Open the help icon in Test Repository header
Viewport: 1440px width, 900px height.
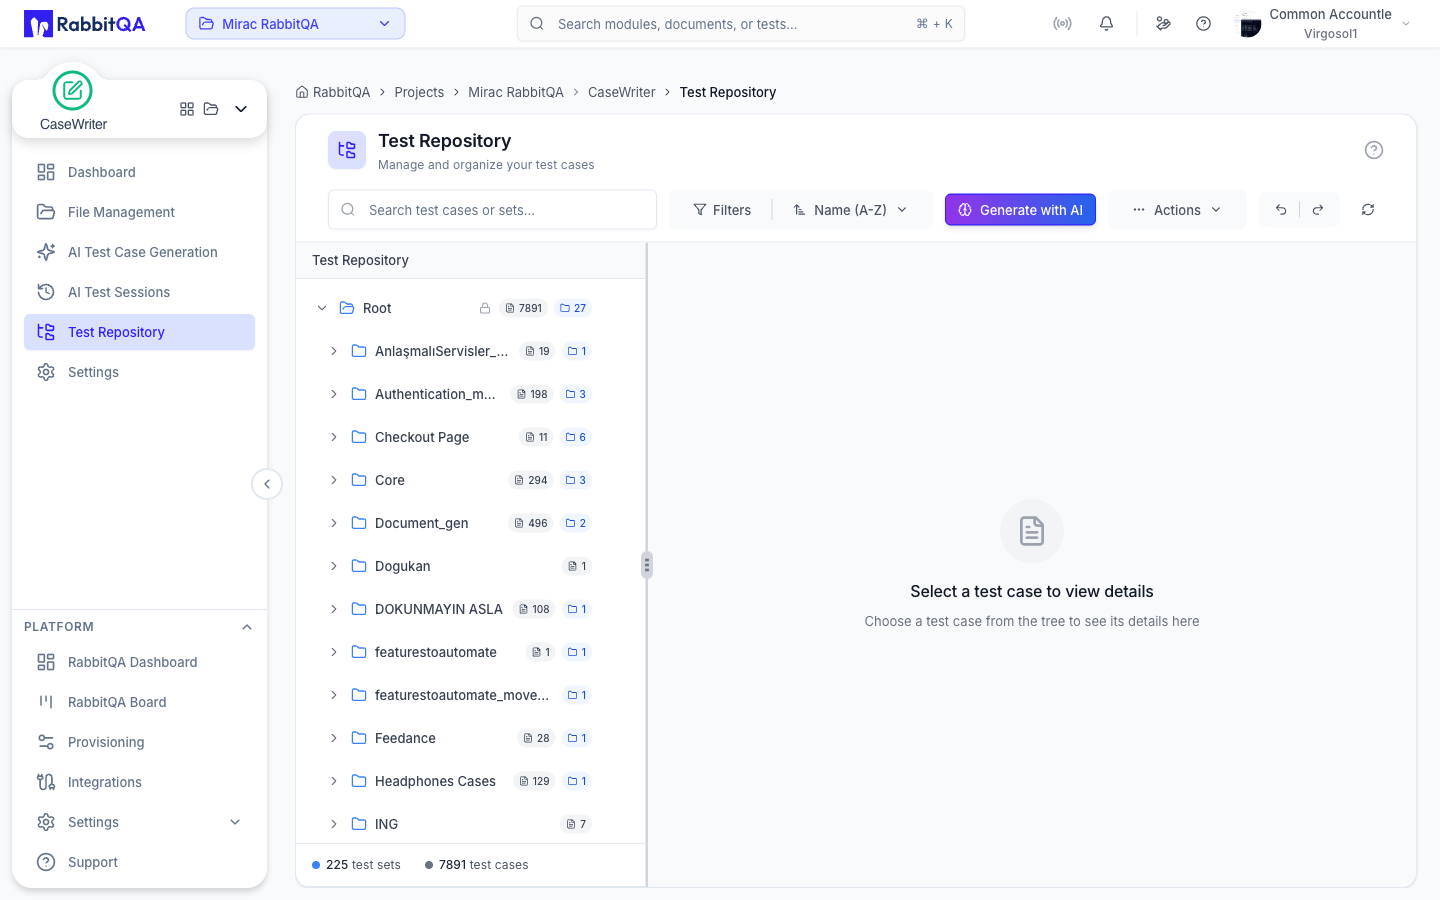coord(1374,150)
